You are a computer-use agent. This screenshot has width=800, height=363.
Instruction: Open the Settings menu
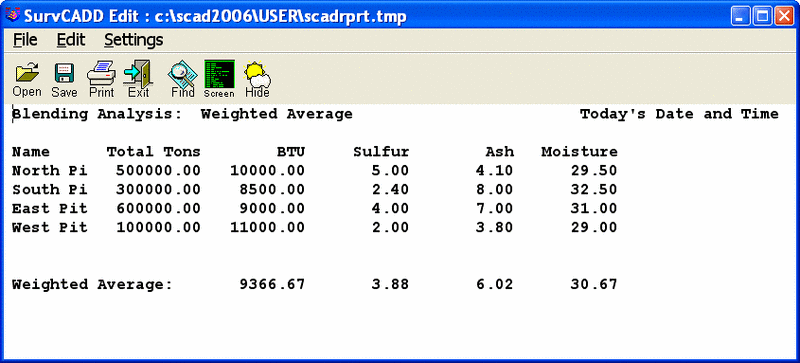pyautogui.click(x=134, y=40)
